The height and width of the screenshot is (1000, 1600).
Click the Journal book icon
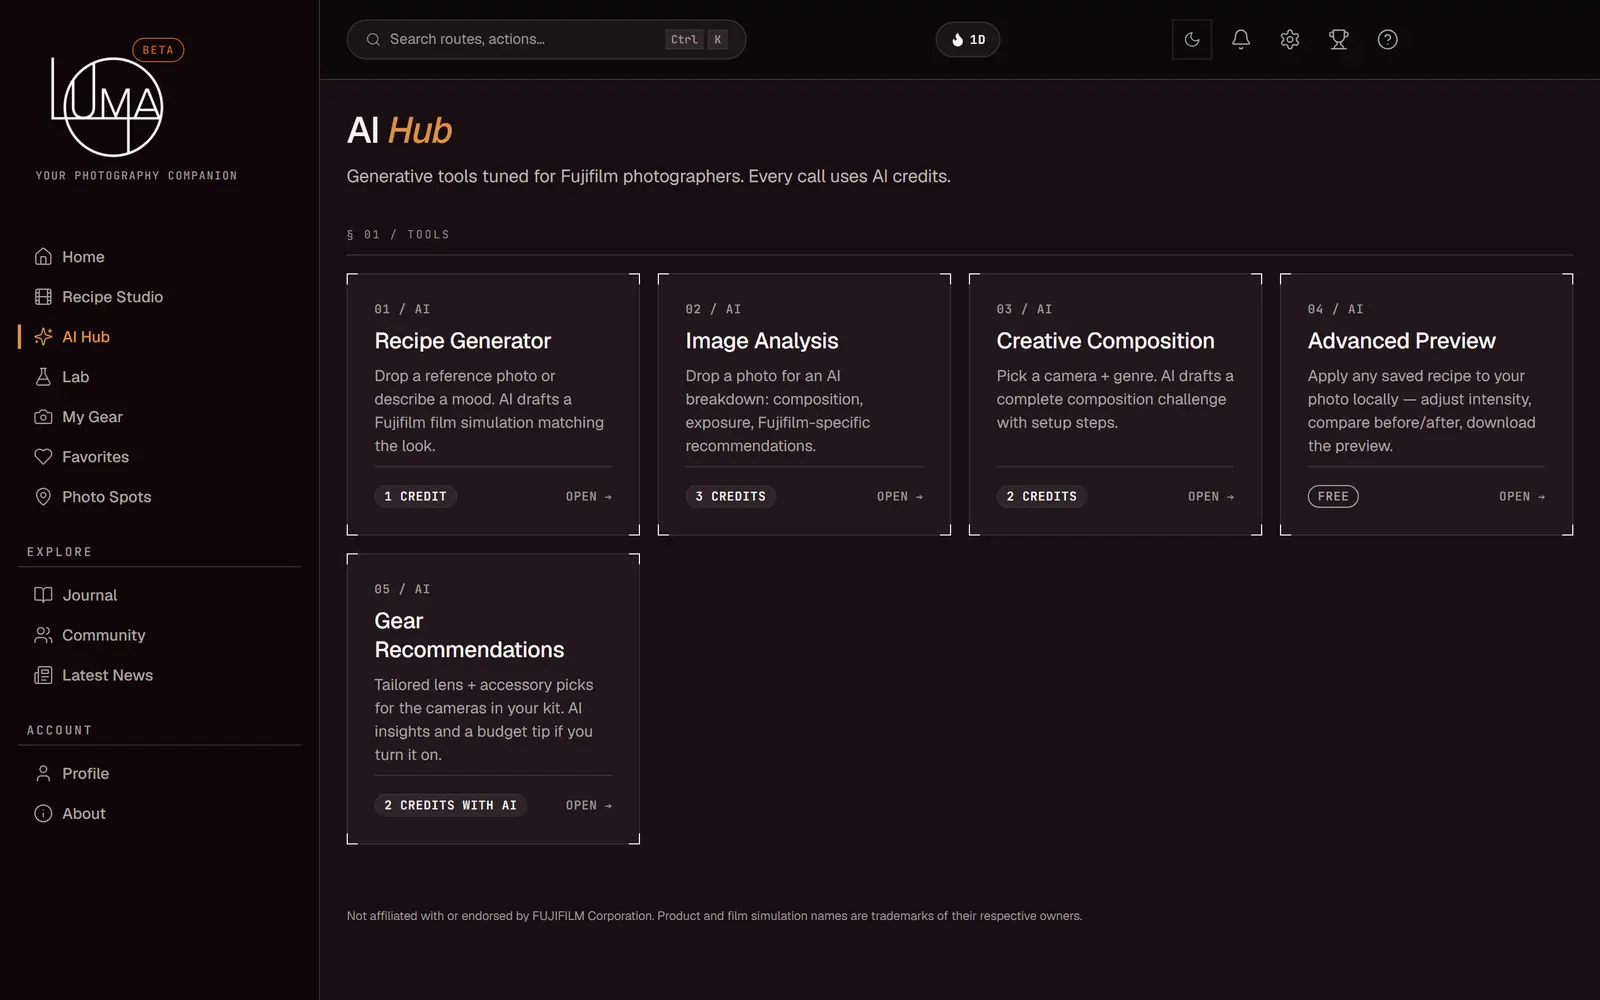43,595
